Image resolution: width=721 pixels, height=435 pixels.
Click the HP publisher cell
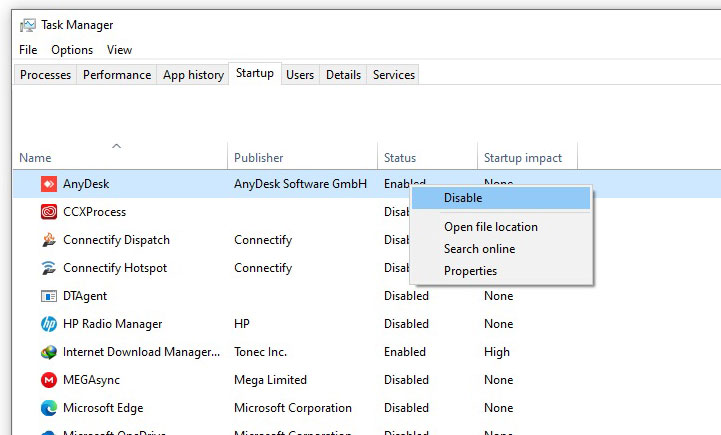[x=241, y=324]
